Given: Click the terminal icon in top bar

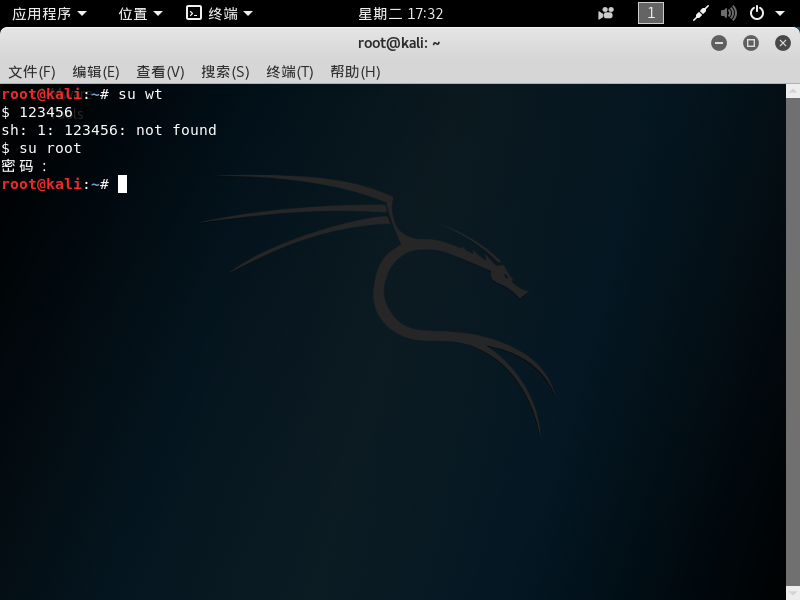Looking at the screenshot, I should tap(194, 13).
